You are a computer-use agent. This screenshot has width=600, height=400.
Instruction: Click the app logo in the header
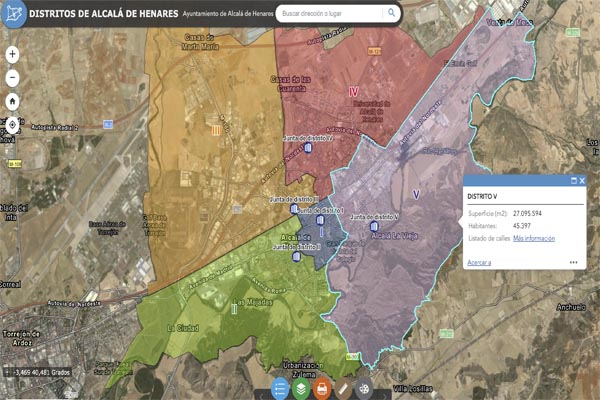coord(14,15)
